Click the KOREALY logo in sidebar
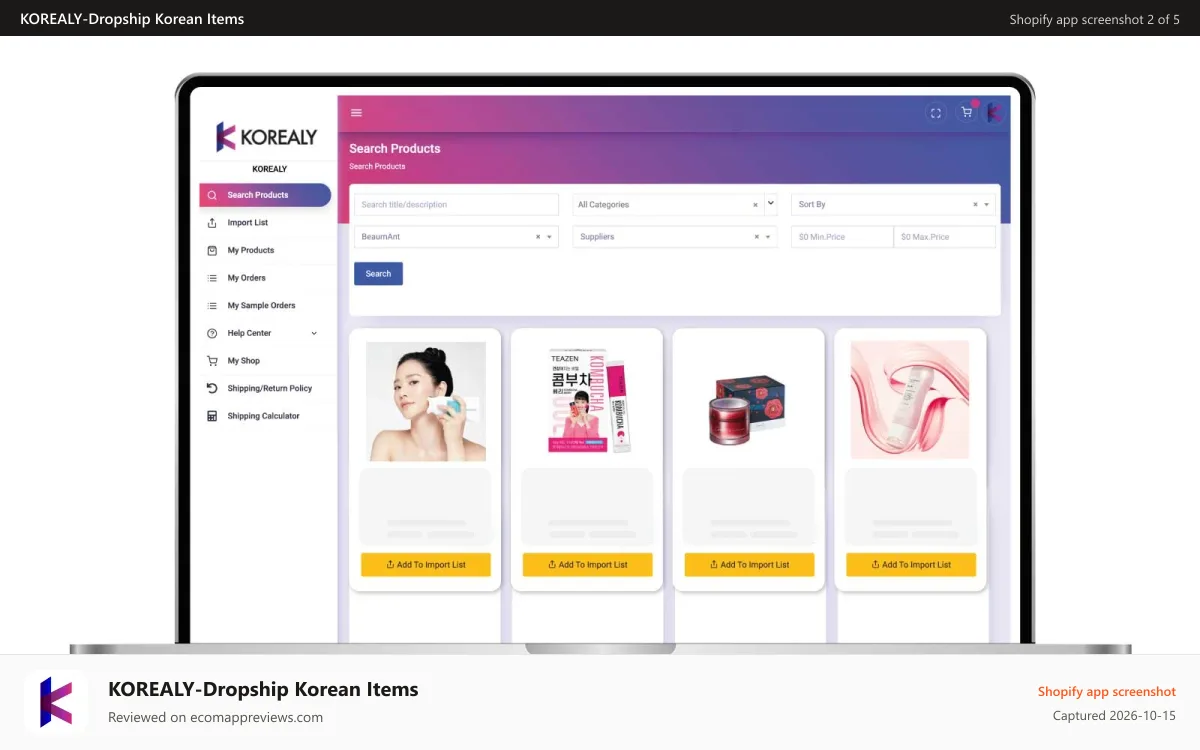 click(x=267, y=137)
